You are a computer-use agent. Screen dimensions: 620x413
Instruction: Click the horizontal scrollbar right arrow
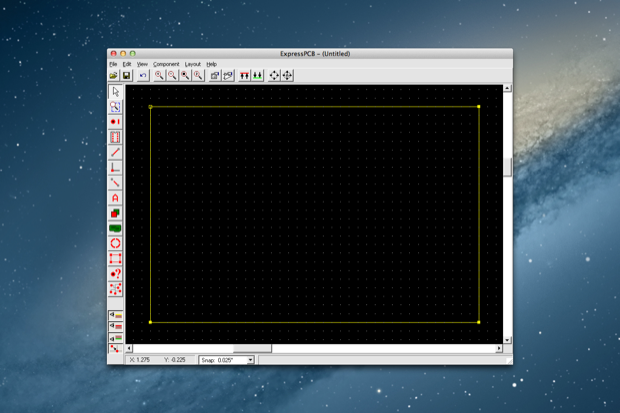click(499, 349)
